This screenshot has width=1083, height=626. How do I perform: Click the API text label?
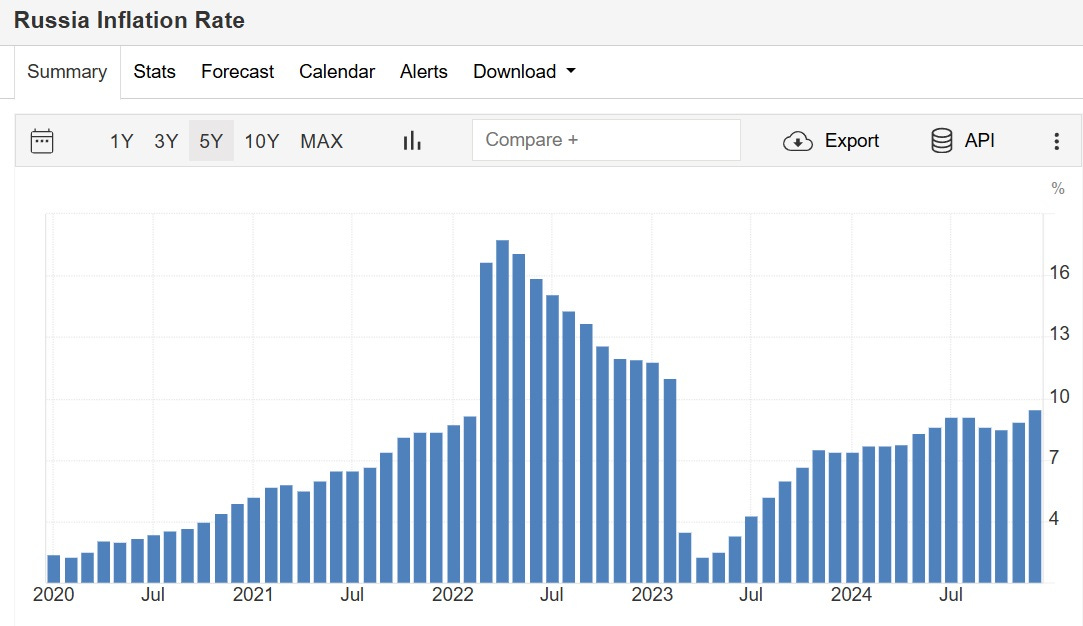[x=979, y=140]
